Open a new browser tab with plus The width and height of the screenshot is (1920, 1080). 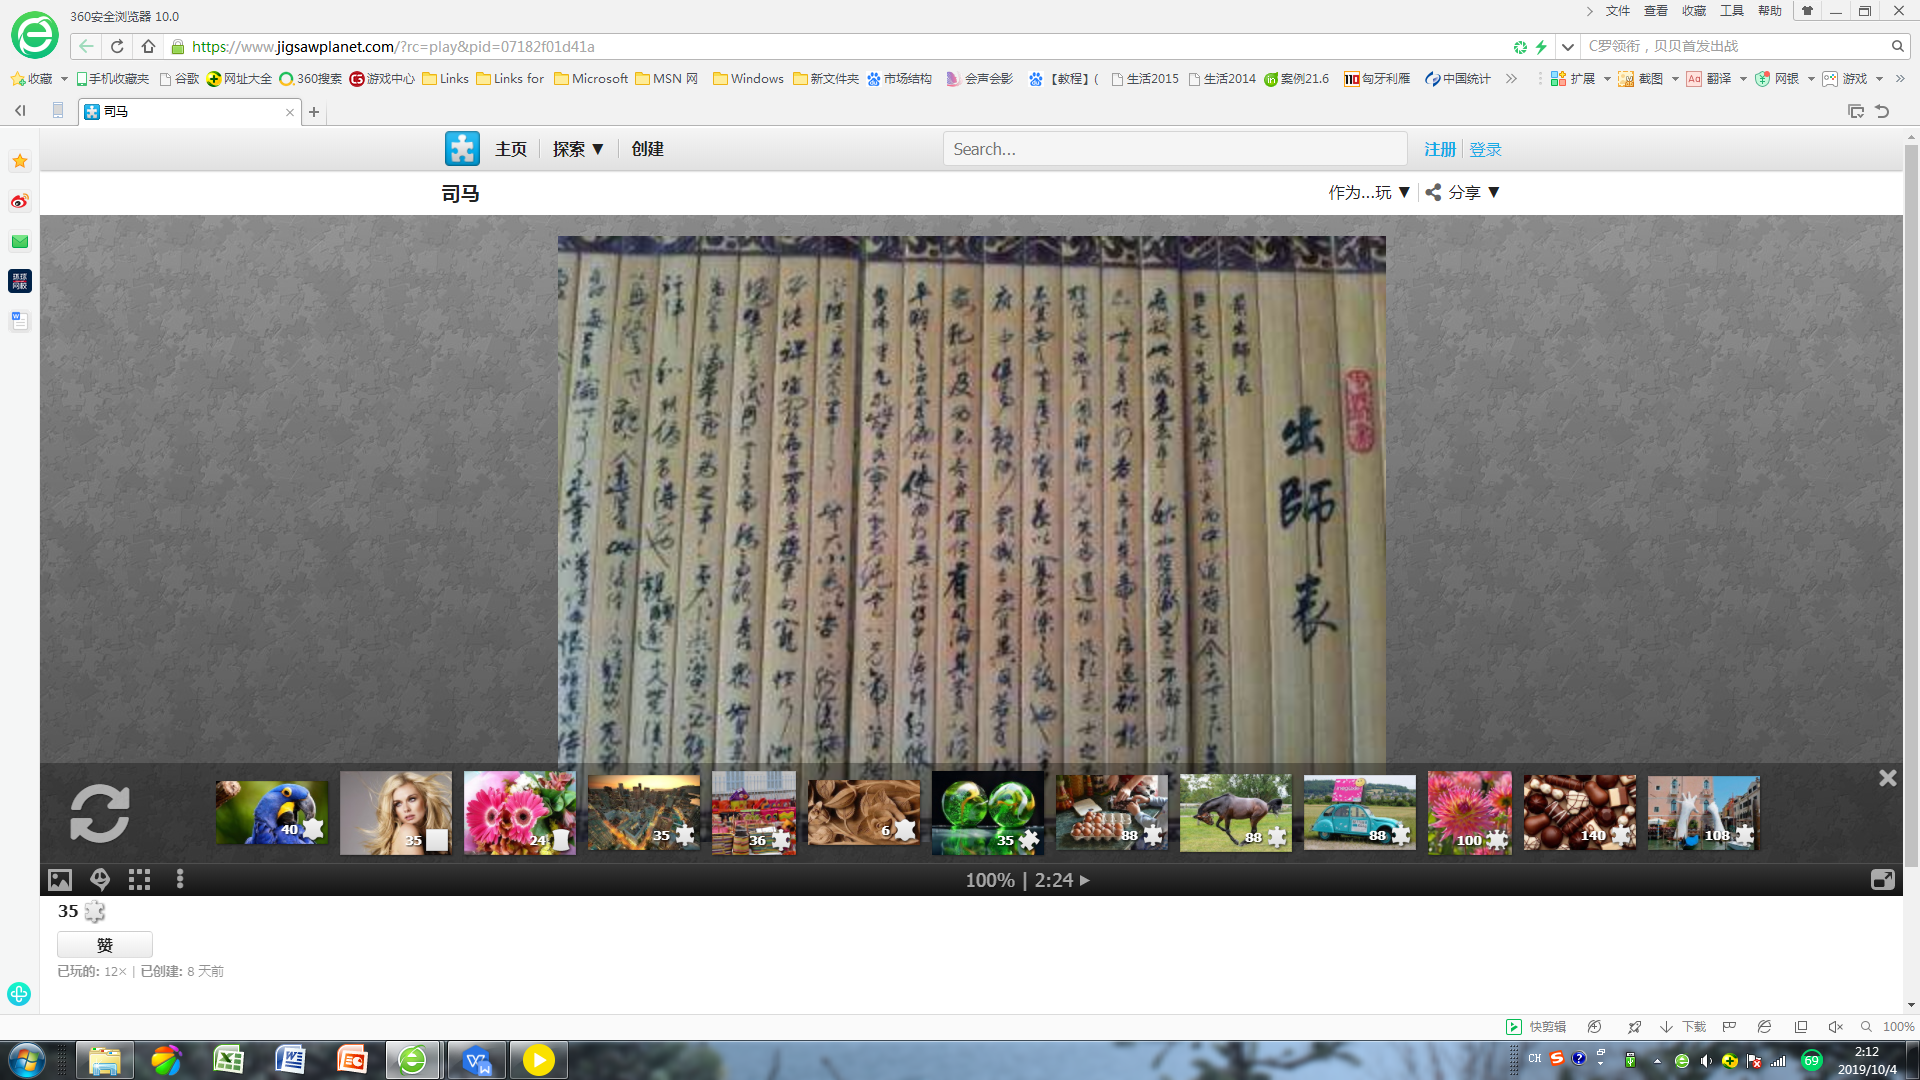[314, 112]
